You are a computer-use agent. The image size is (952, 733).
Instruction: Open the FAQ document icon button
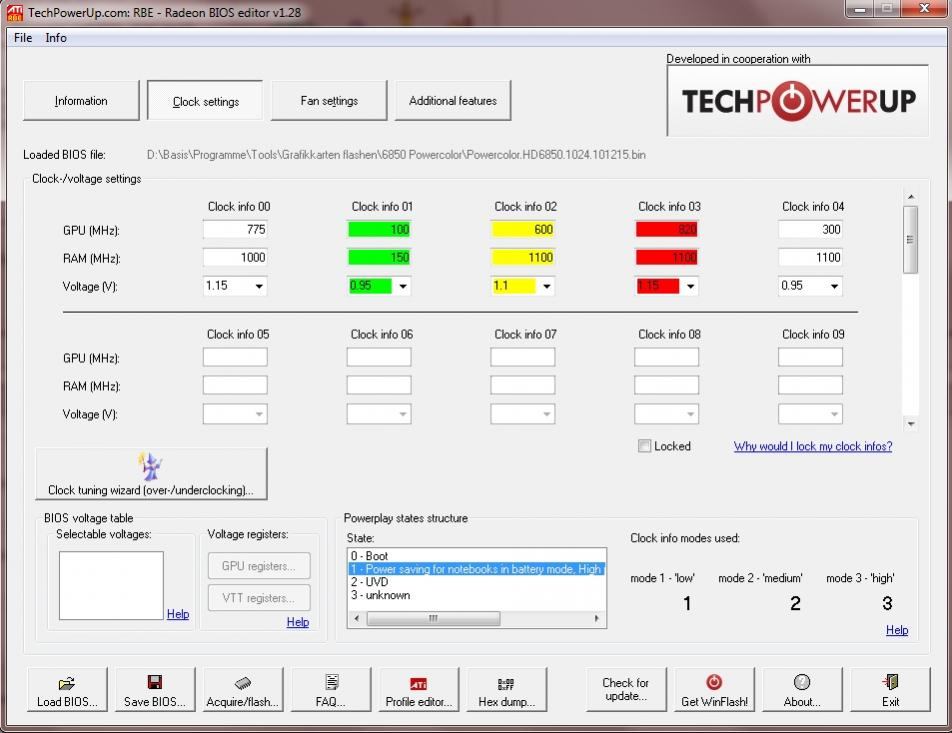tap(331, 689)
